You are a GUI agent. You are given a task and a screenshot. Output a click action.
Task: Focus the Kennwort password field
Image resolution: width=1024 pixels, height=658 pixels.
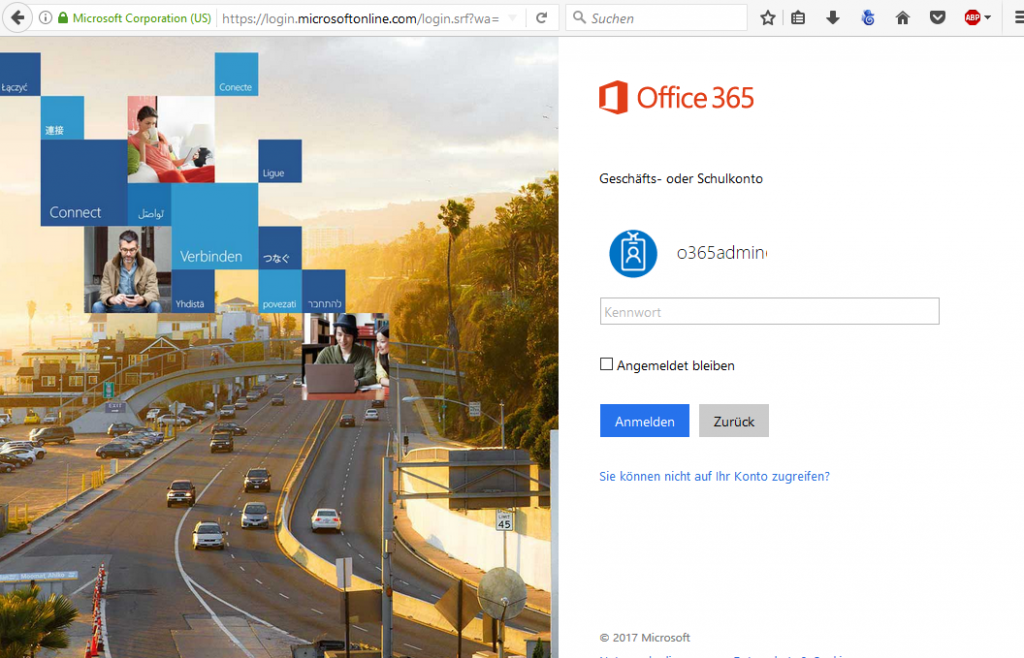[x=768, y=311]
